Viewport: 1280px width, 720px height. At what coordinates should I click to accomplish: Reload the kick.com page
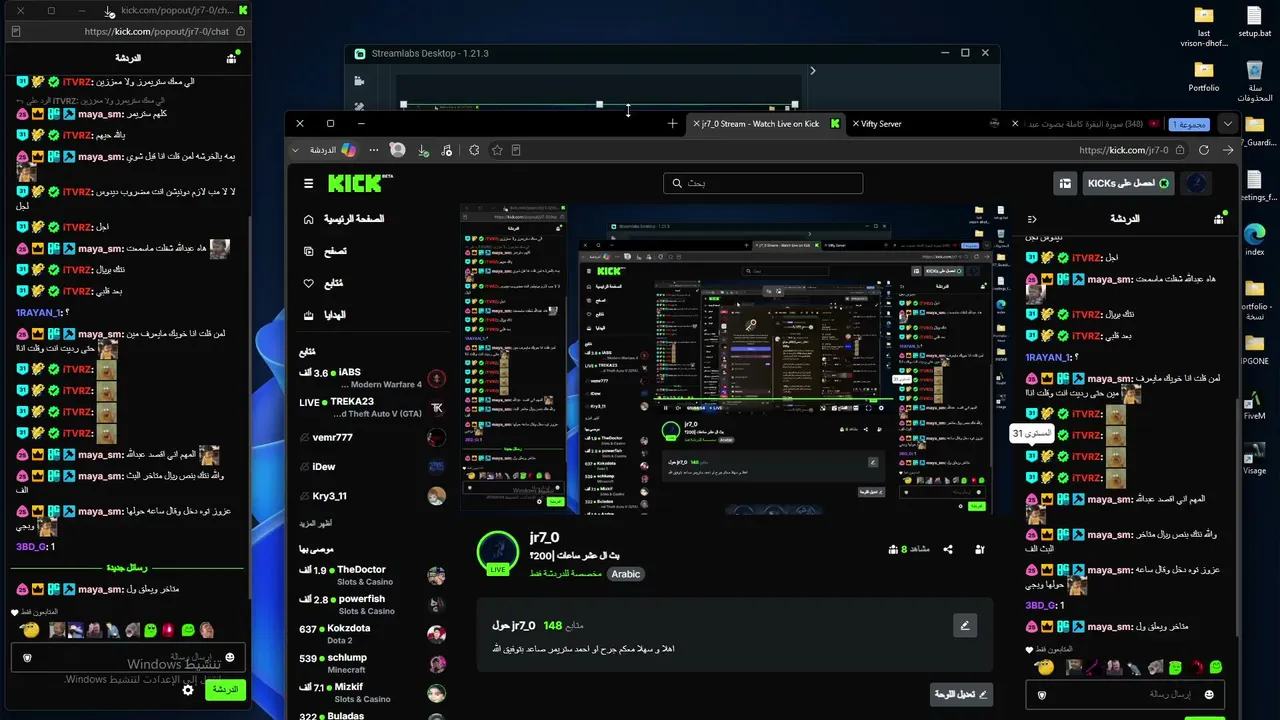[x=1204, y=150]
